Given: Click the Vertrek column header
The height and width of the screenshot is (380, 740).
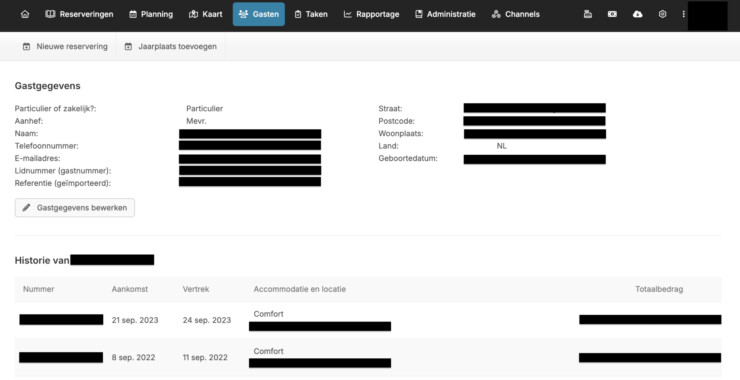Looking at the screenshot, I should 196,289.
